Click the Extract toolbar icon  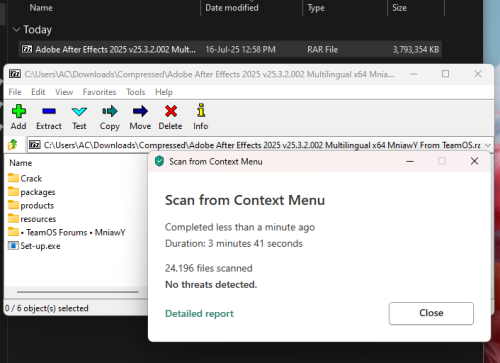[49, 111]
